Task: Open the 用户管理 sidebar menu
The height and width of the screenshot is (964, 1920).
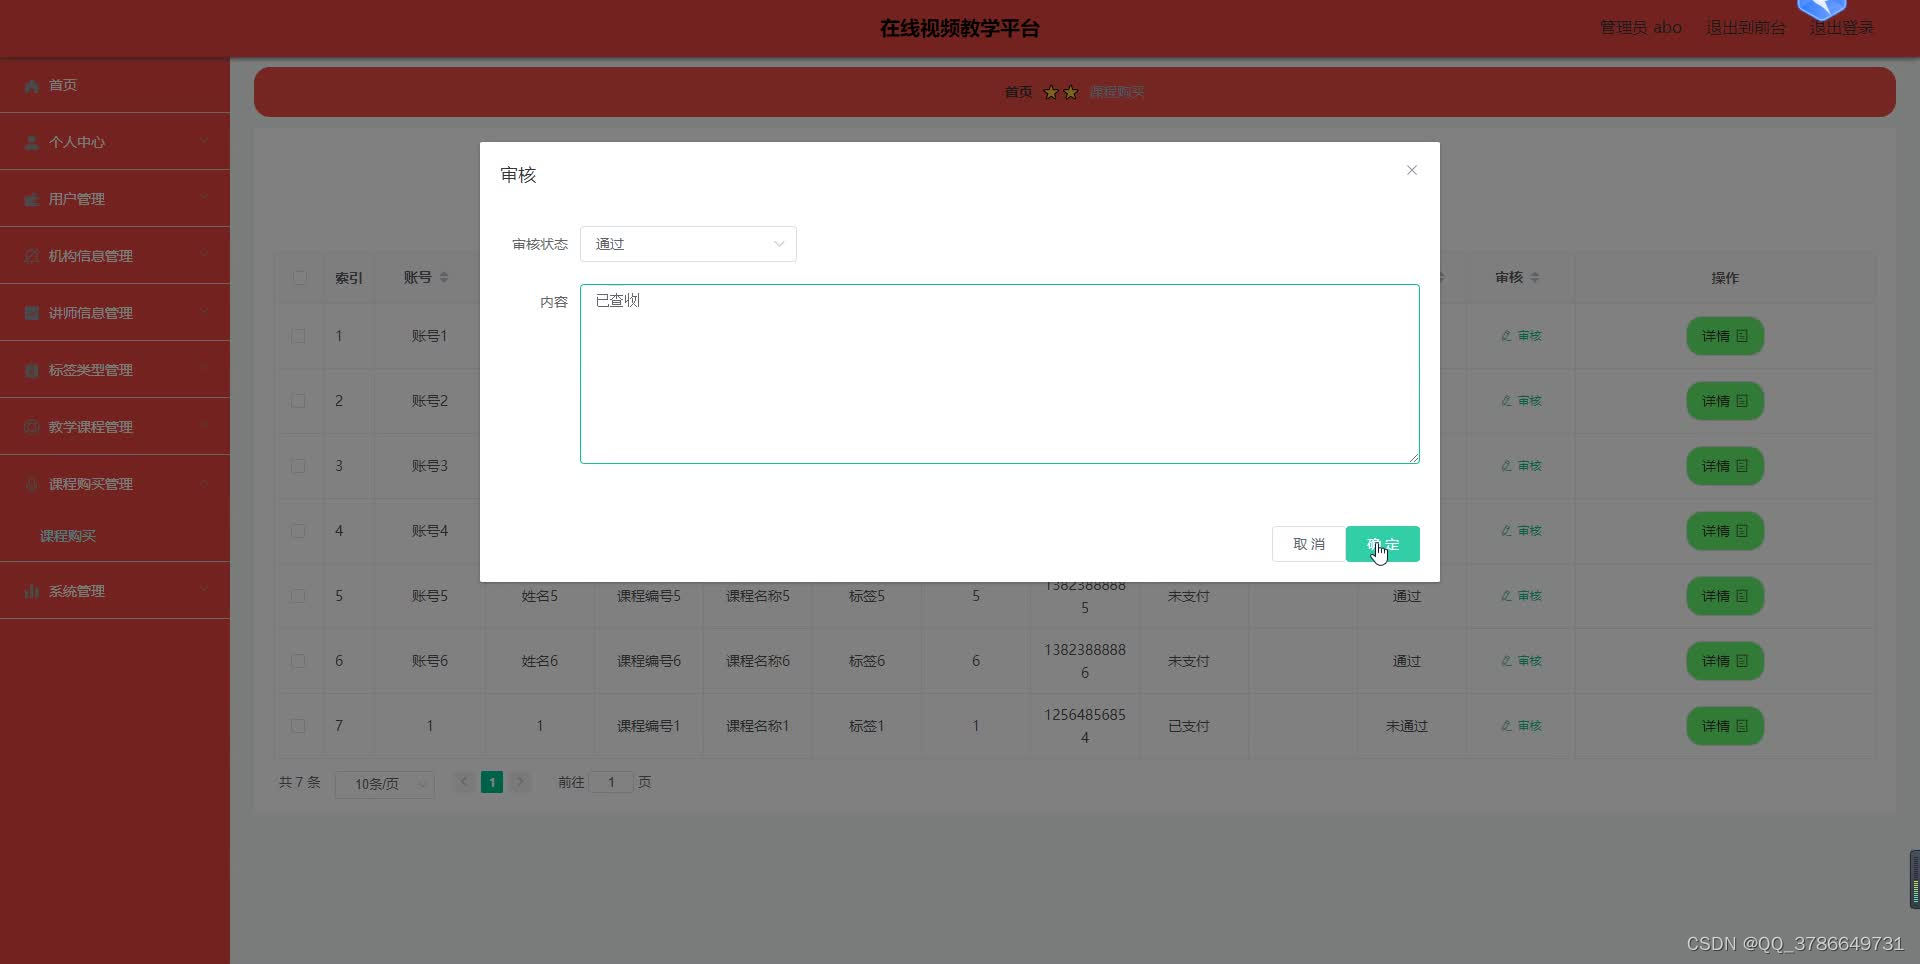Action: tap(115, 199)
